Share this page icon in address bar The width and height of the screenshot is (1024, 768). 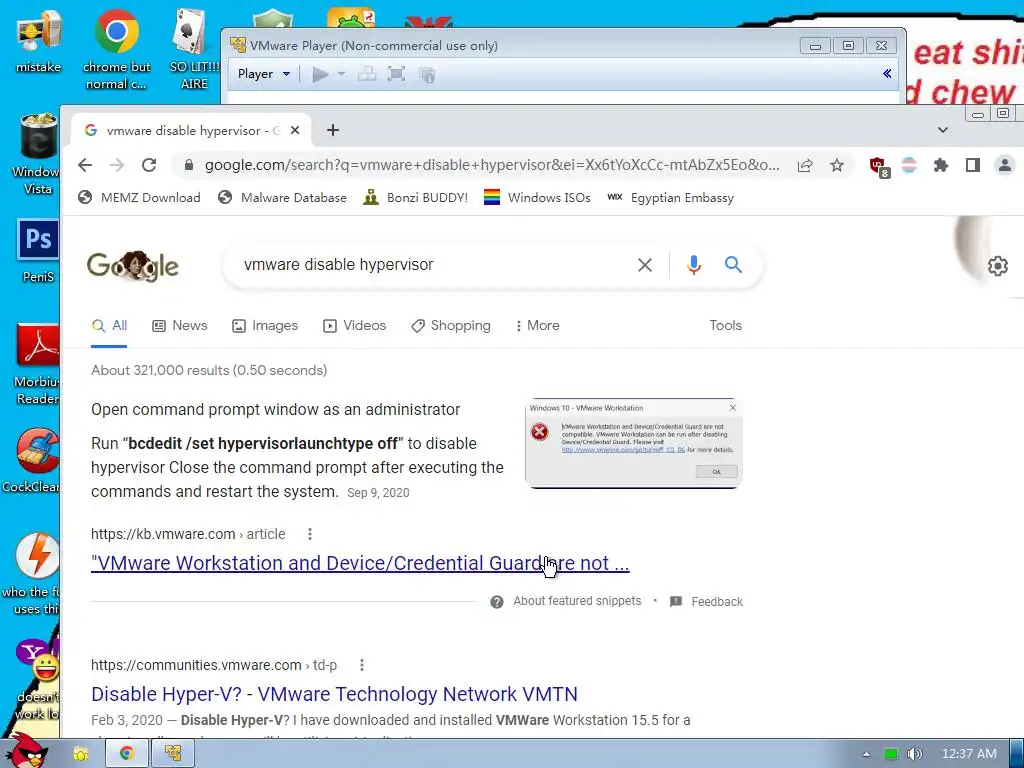(x=805, y=165)
